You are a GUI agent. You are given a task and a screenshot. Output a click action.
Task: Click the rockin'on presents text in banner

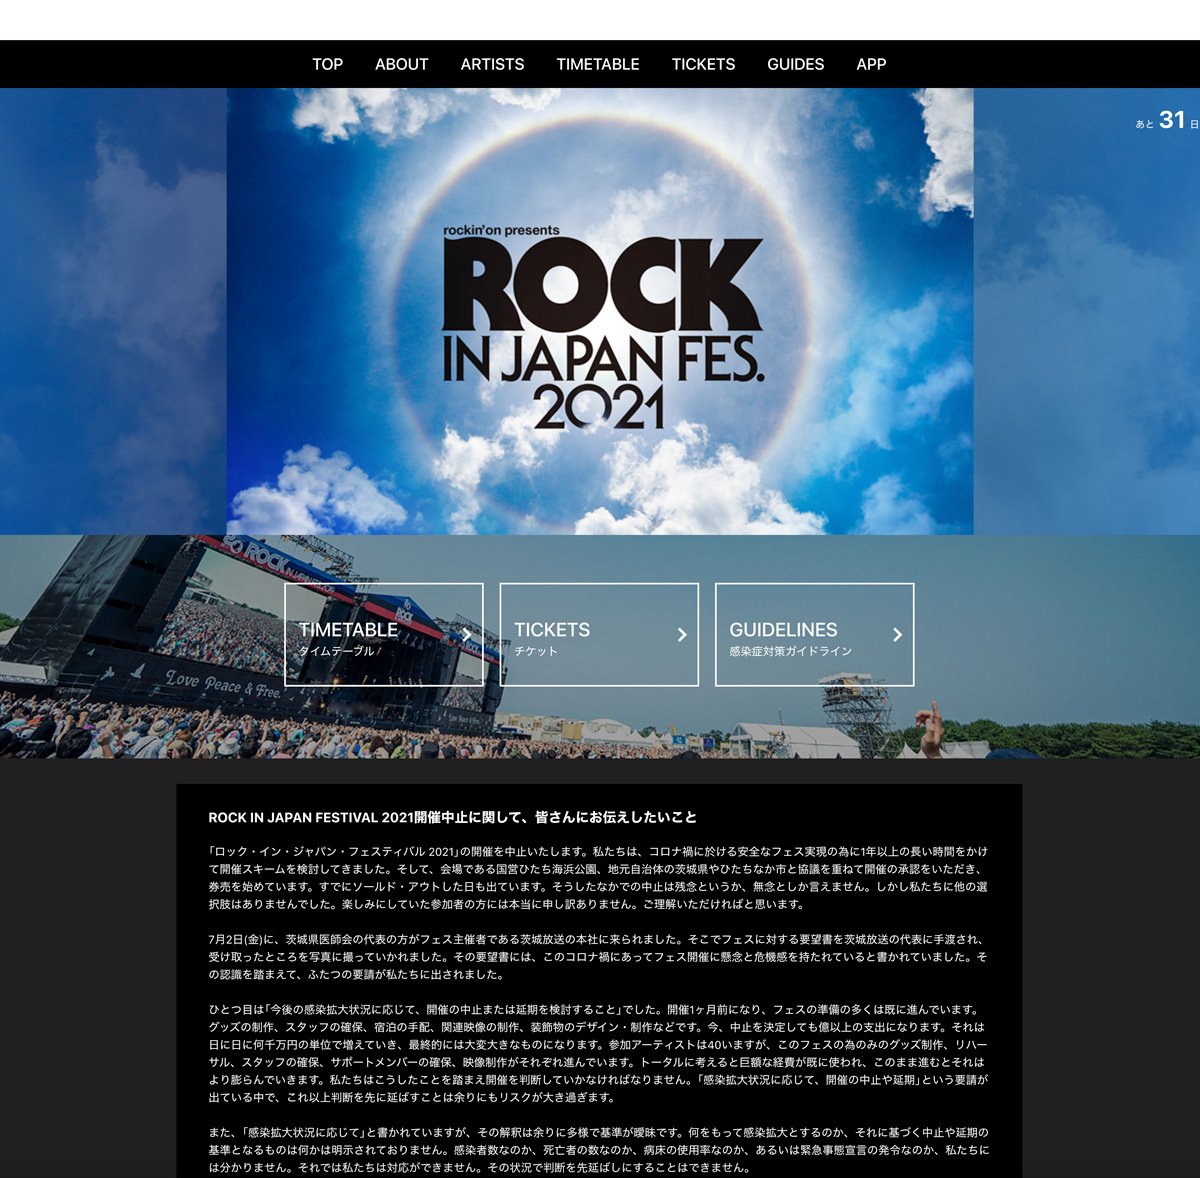click(x=501, y=230)
